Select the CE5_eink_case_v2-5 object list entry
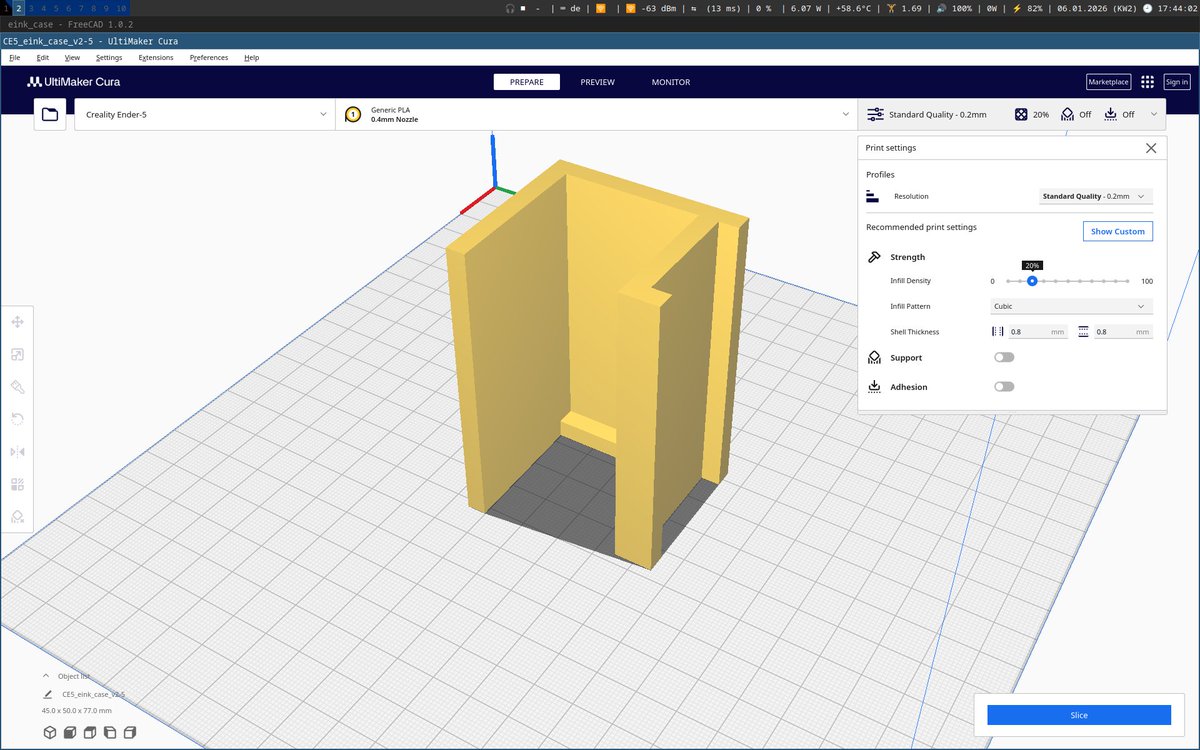The height and width of the screenshot is (750, 1200). click(x=93, y=693)
